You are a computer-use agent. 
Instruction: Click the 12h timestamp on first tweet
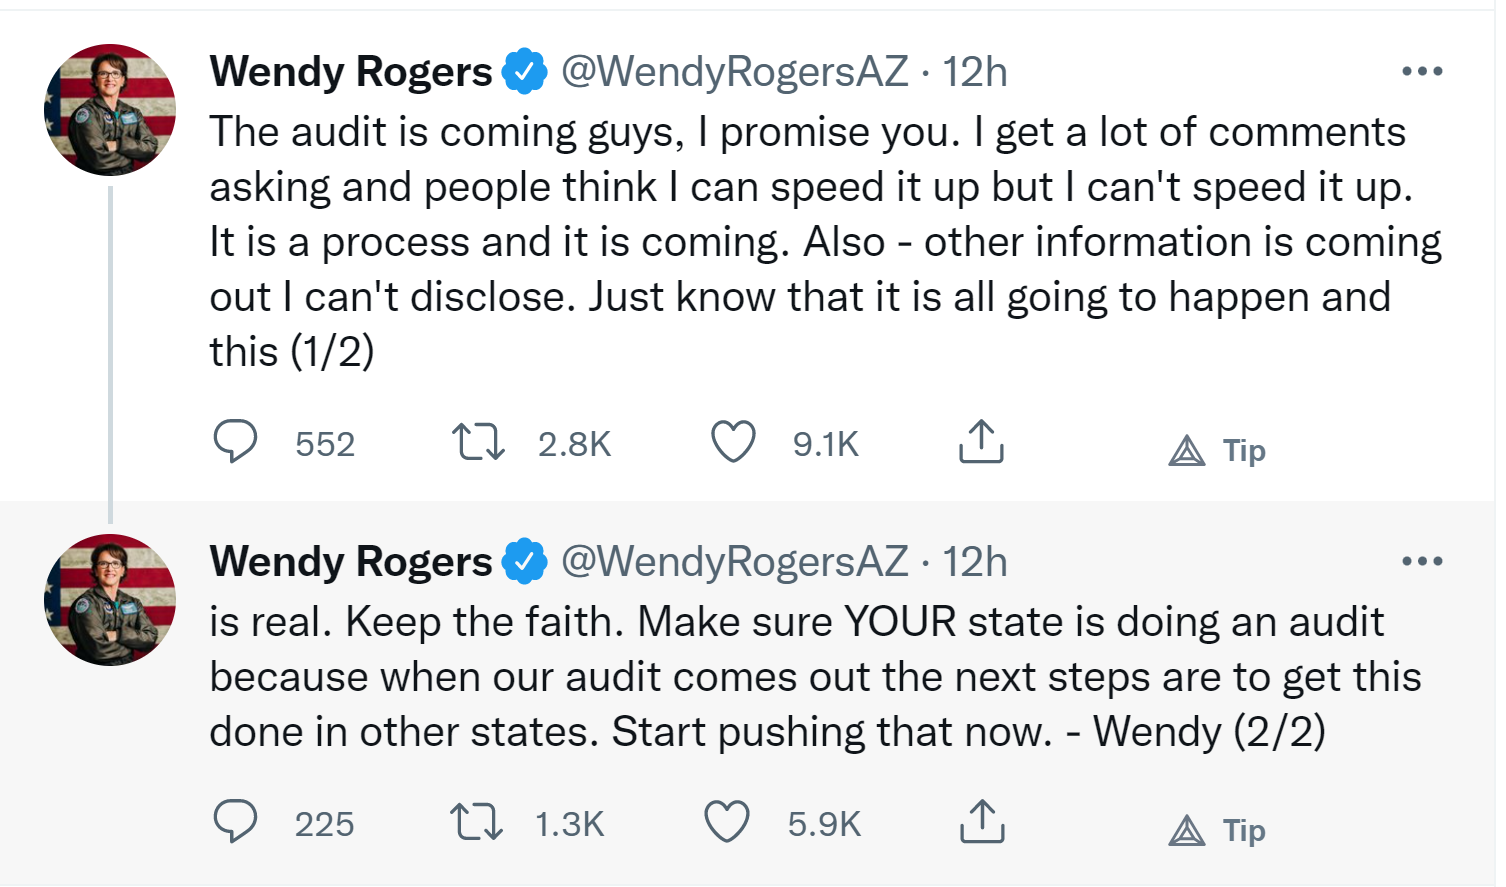975,72
